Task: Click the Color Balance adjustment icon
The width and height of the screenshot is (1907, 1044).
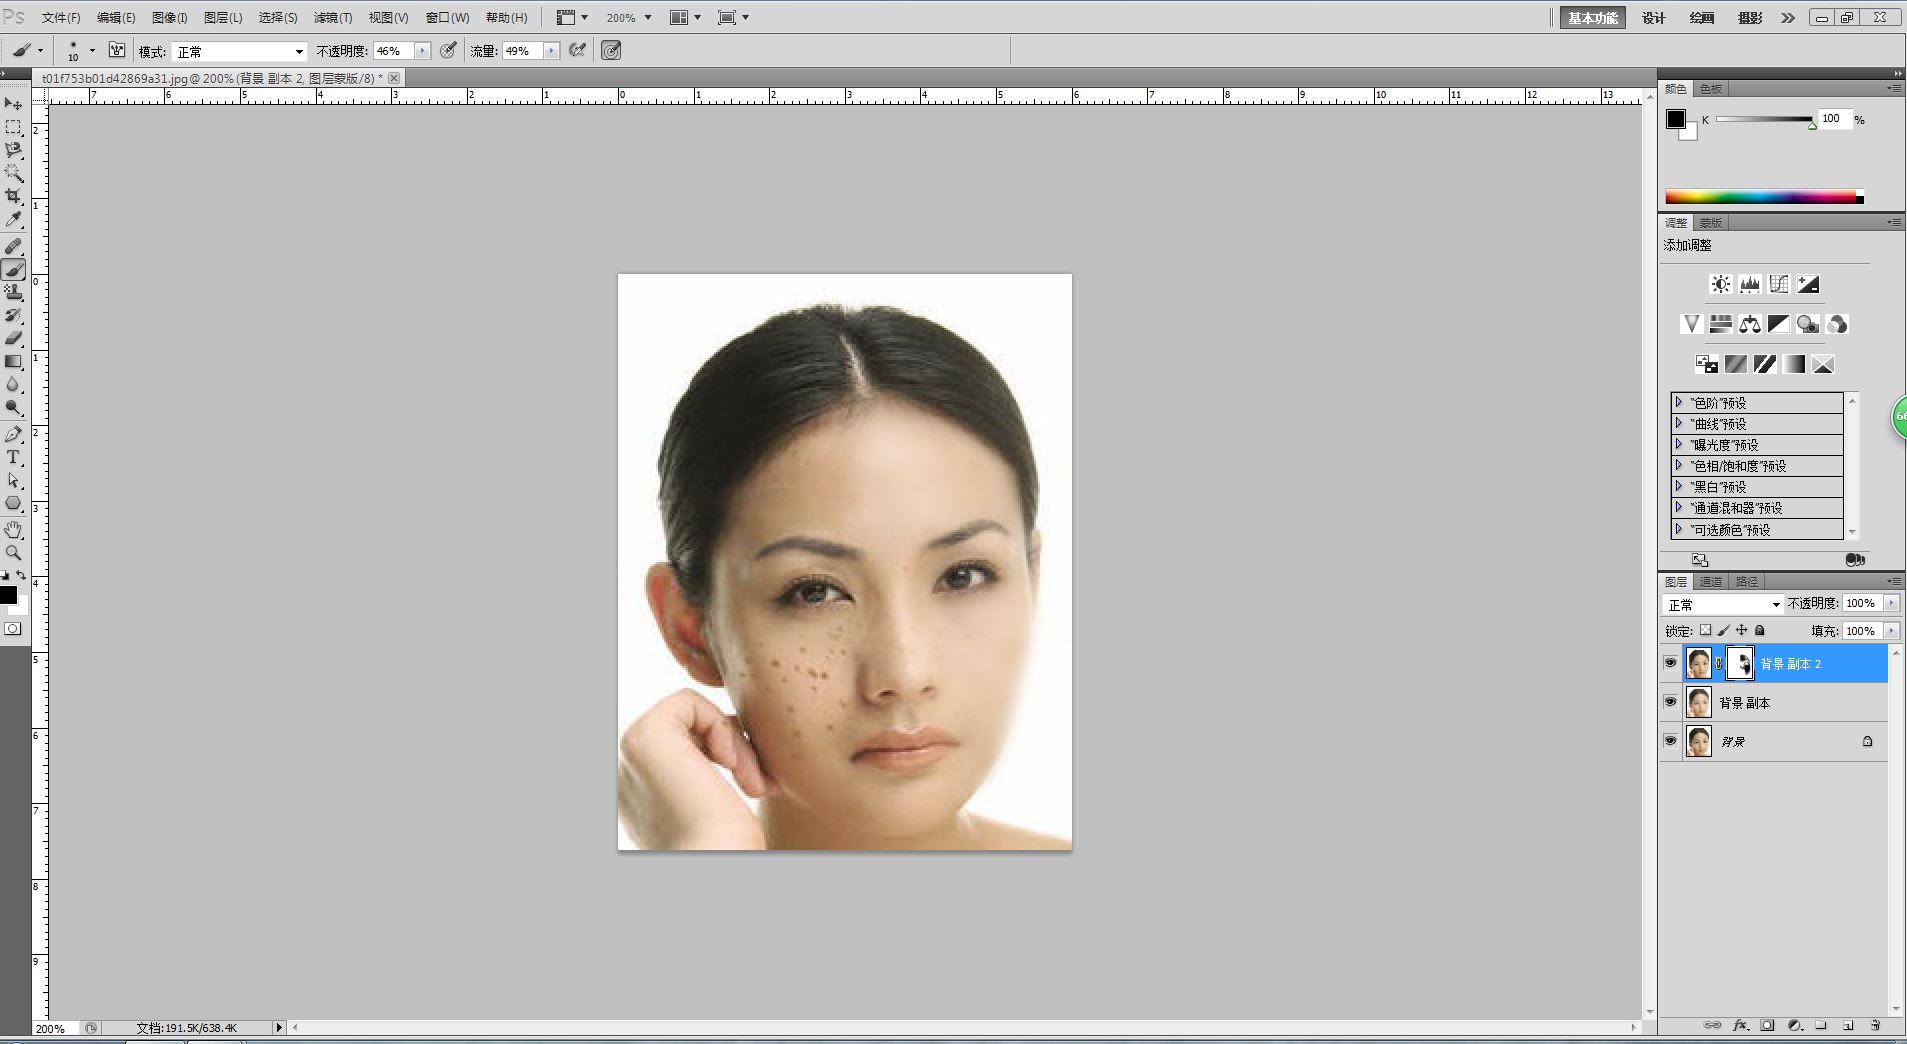Action: (1749, 324)
